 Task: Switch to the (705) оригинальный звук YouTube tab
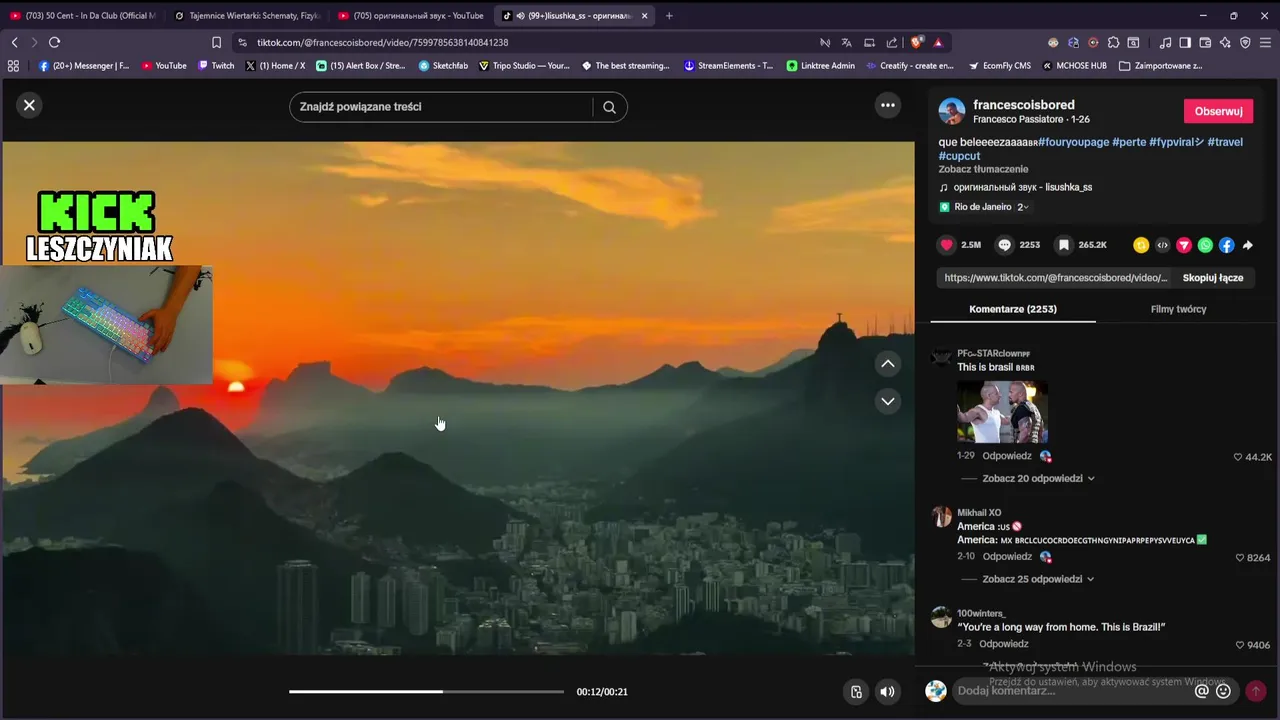click(411, 16)
